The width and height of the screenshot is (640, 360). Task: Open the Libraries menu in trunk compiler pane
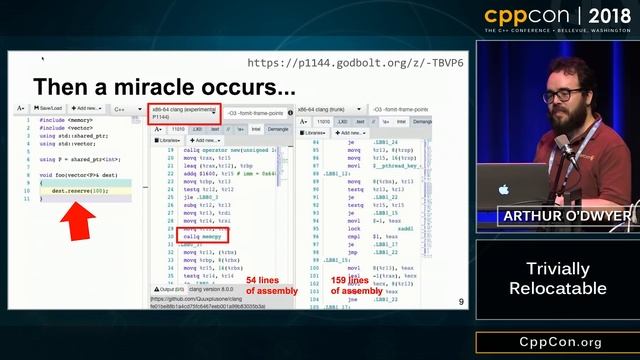(313, 133)
